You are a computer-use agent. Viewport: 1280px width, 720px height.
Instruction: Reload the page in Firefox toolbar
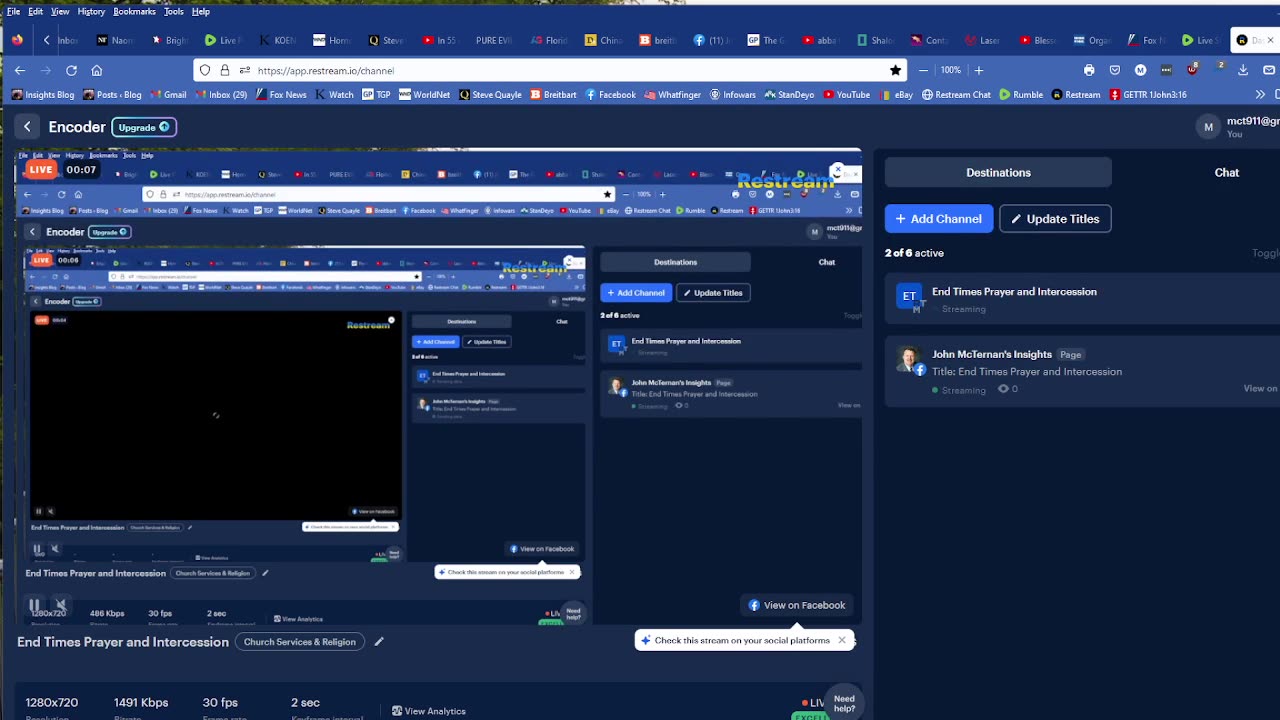pyautogui.click(x=71, y=70)
